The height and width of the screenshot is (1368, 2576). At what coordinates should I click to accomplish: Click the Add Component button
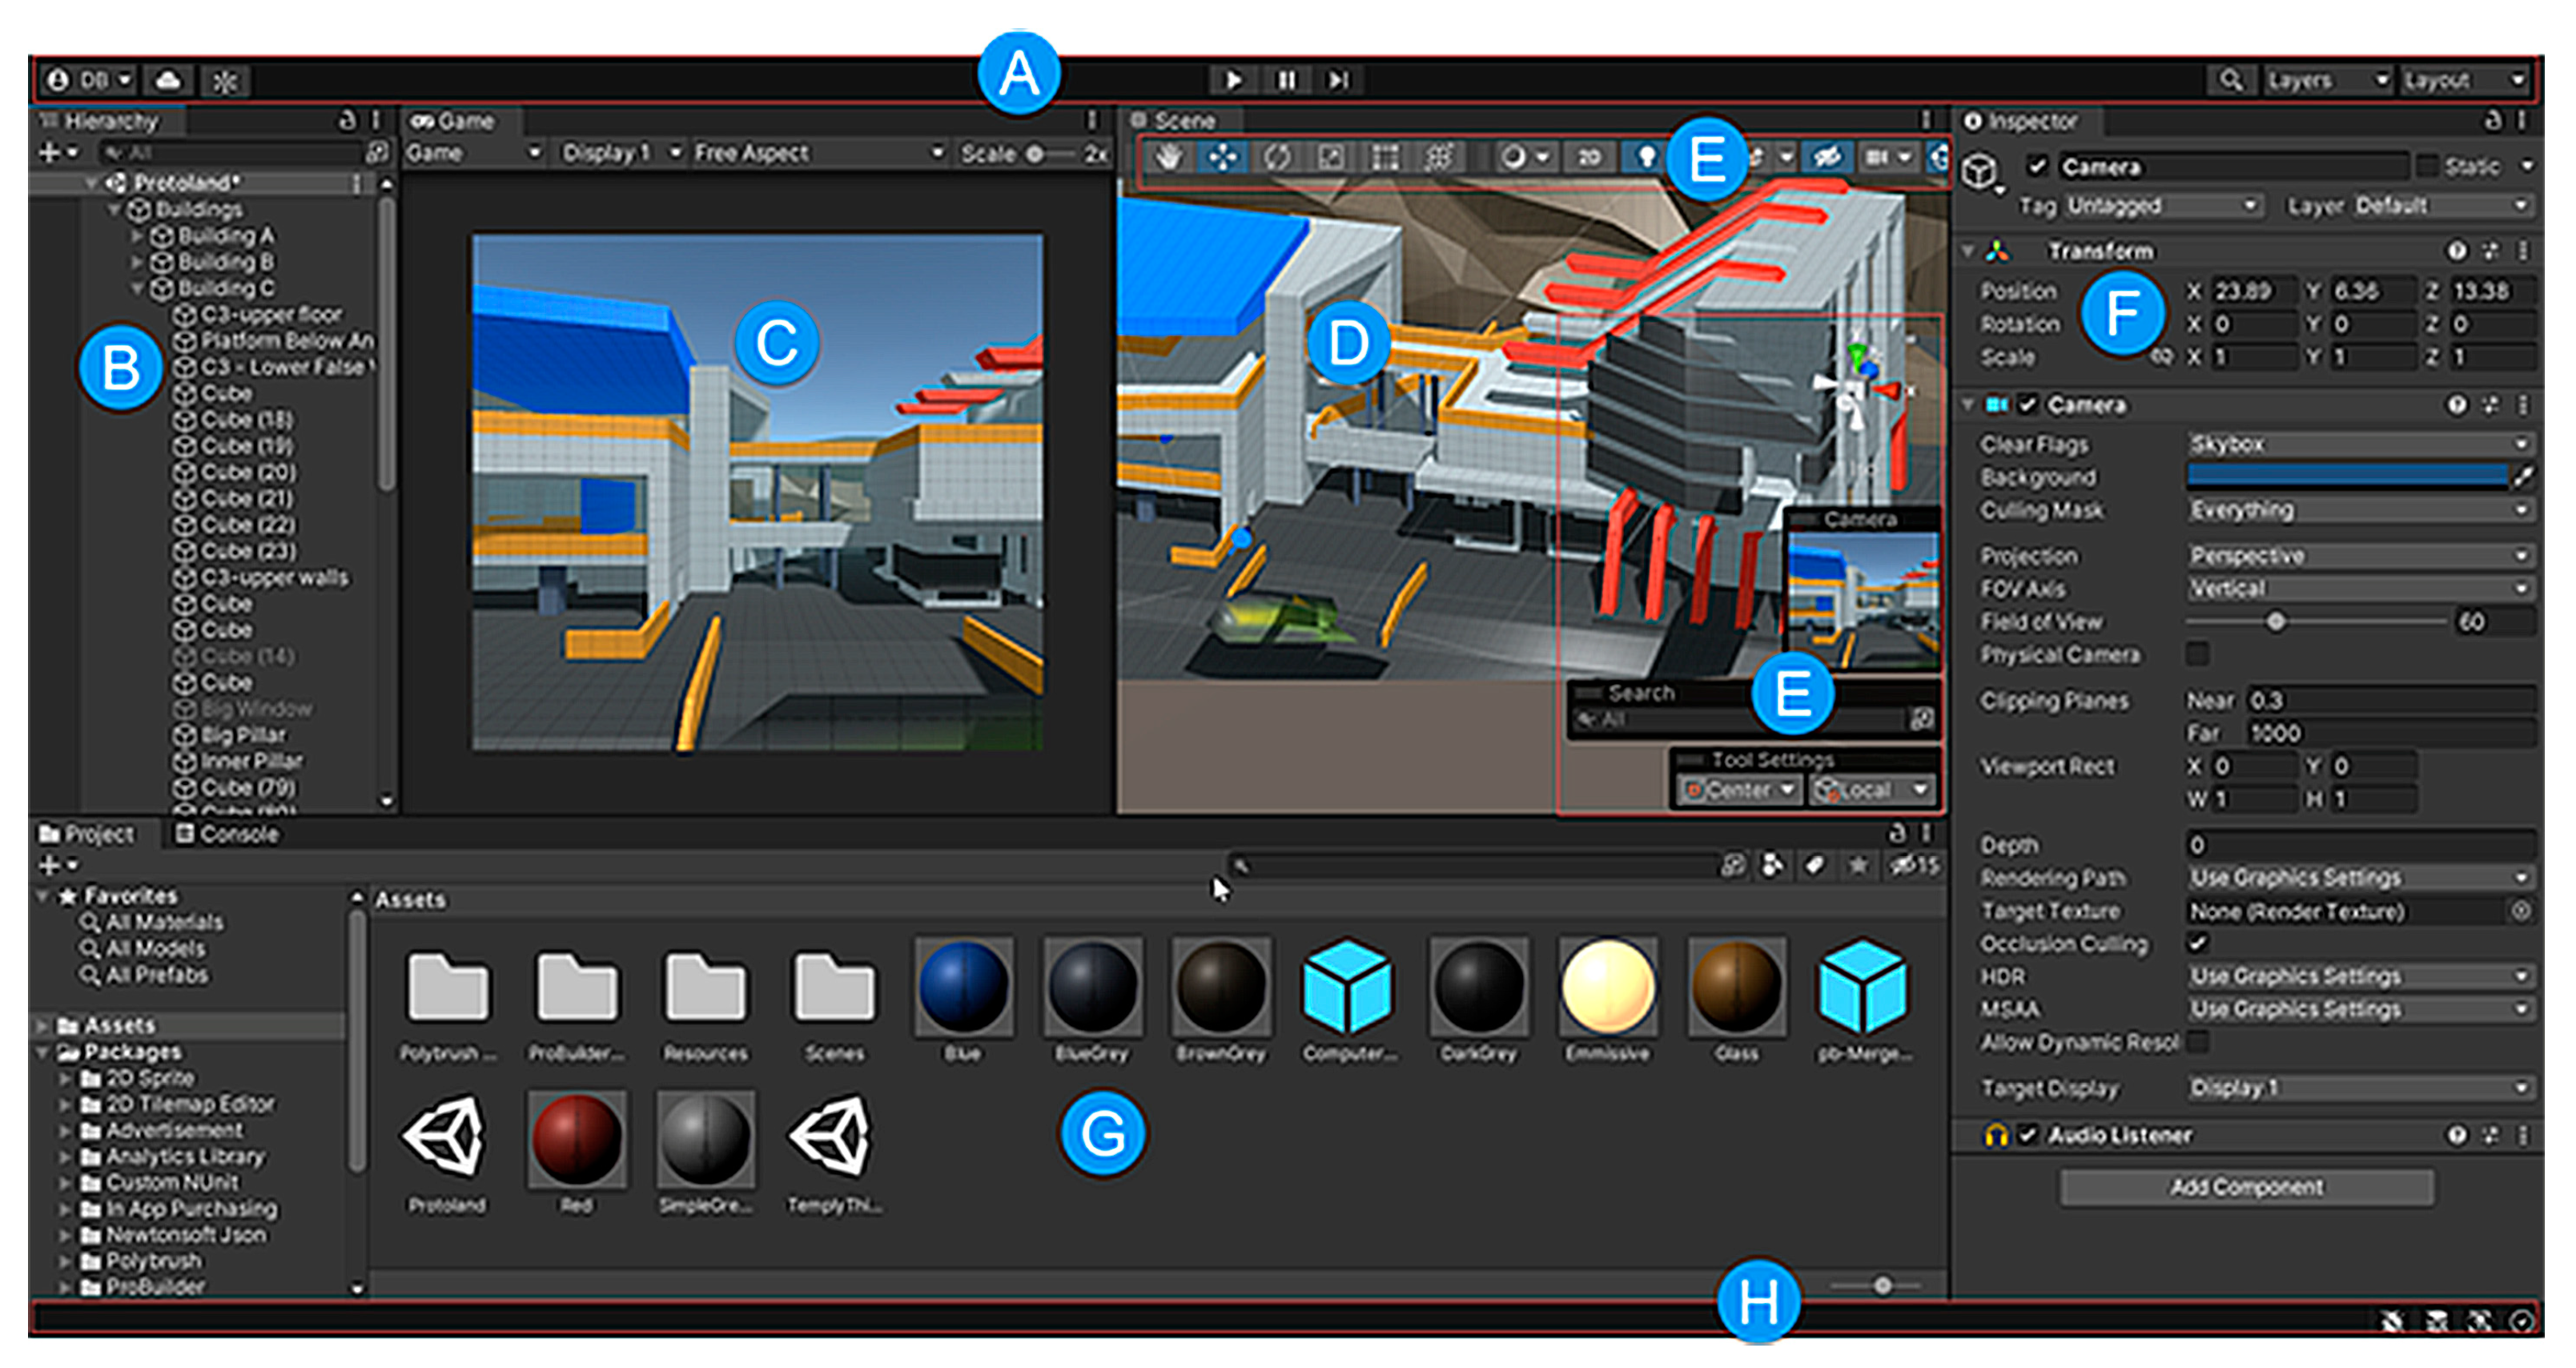2246,1187
